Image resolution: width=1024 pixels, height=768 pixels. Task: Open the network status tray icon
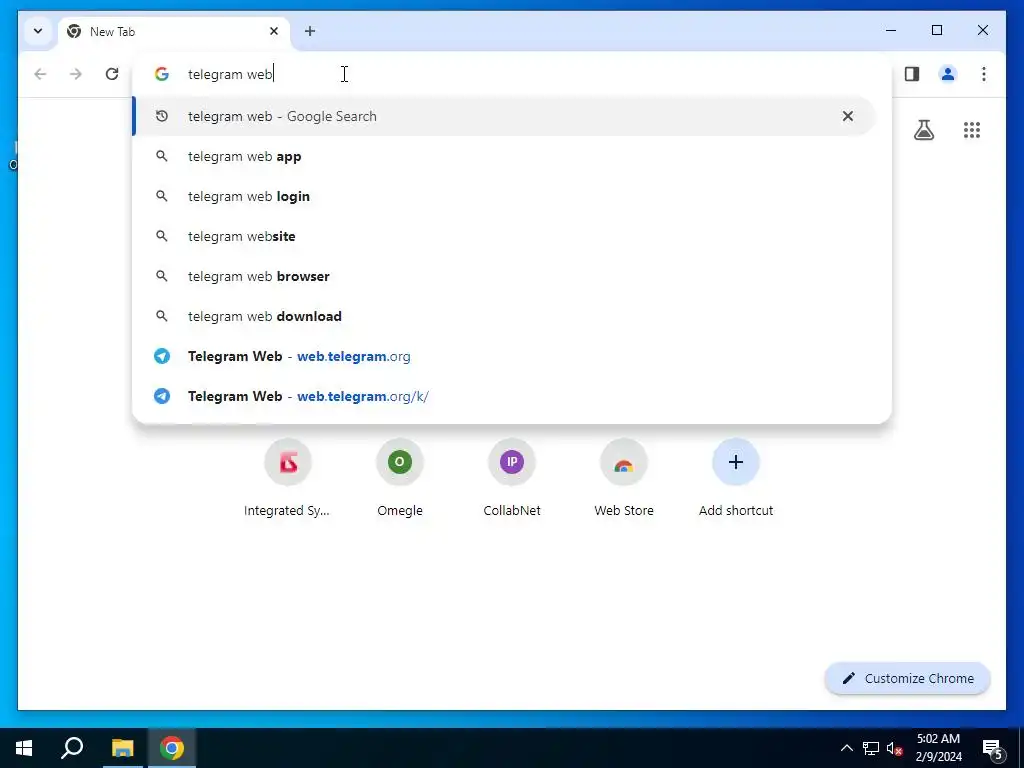pyautogui.click(x=871, y=748)
